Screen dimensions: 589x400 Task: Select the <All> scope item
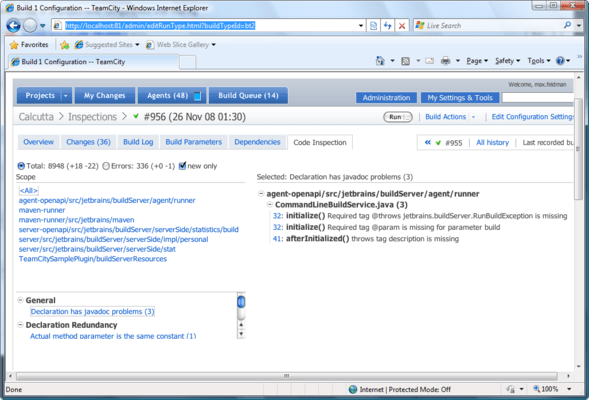click(29, 191)
